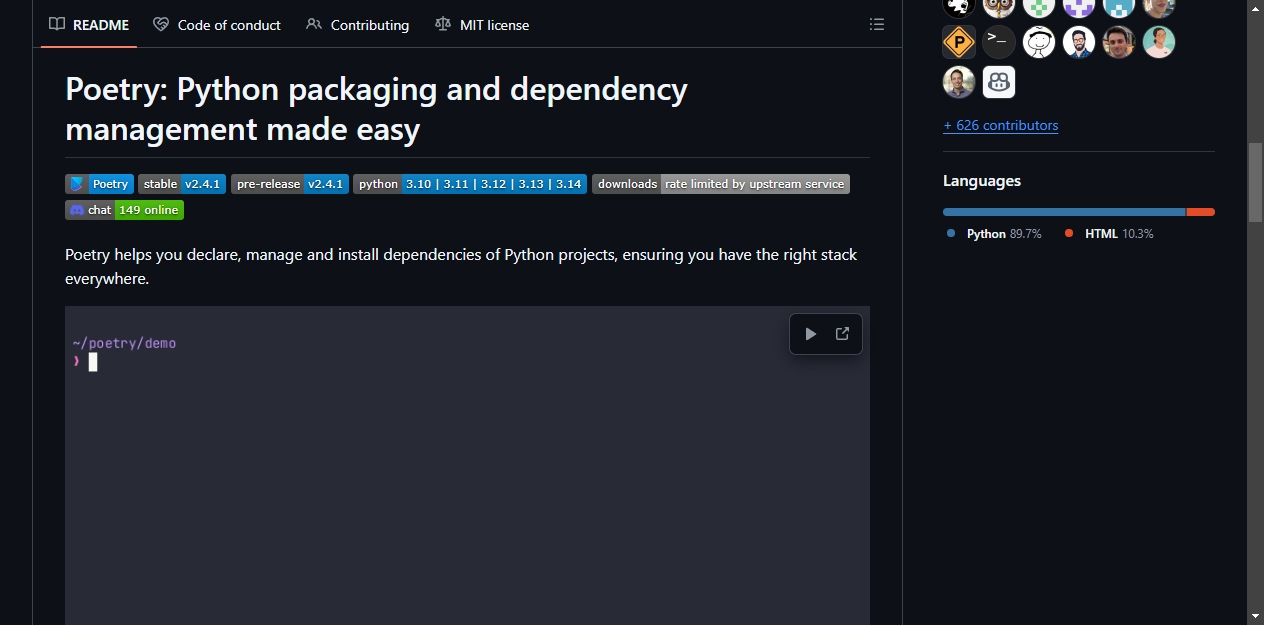1264x625 pixels.
Task: Open the Discord chat 149 online badge
Action: pos(124,210)
